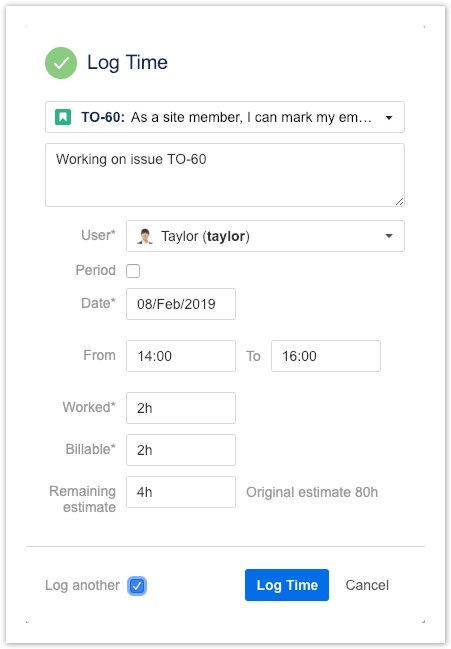Screen dimensions: 451x649
Task: Click the Remaining estimate 4h field
Action: point(181,492)
